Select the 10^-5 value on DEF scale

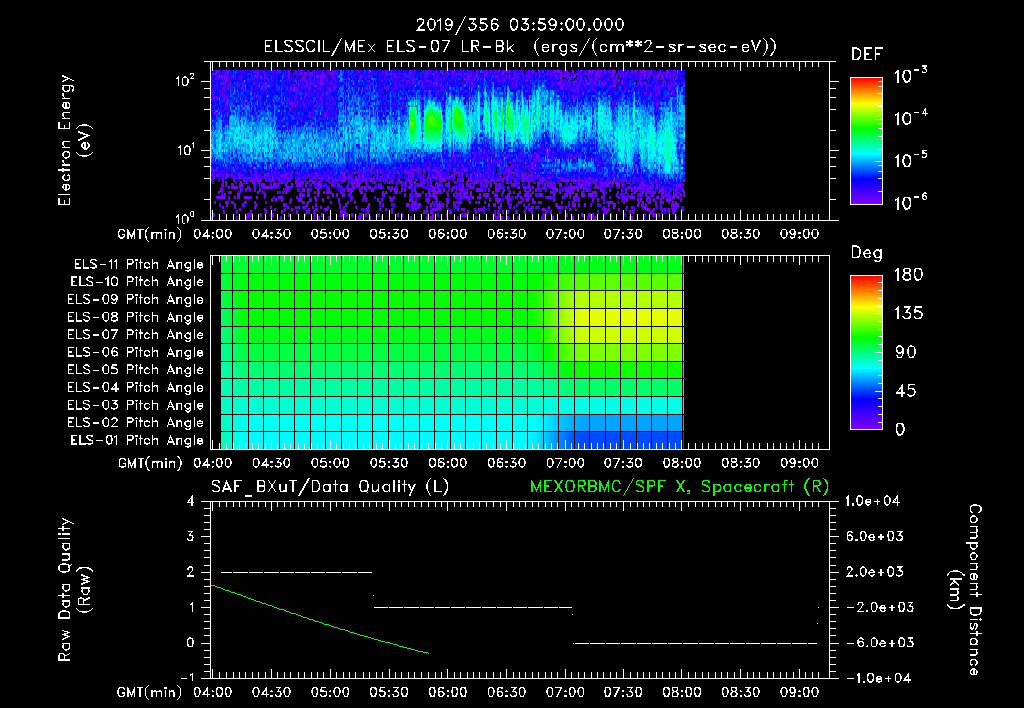click(x=910, y=160)
